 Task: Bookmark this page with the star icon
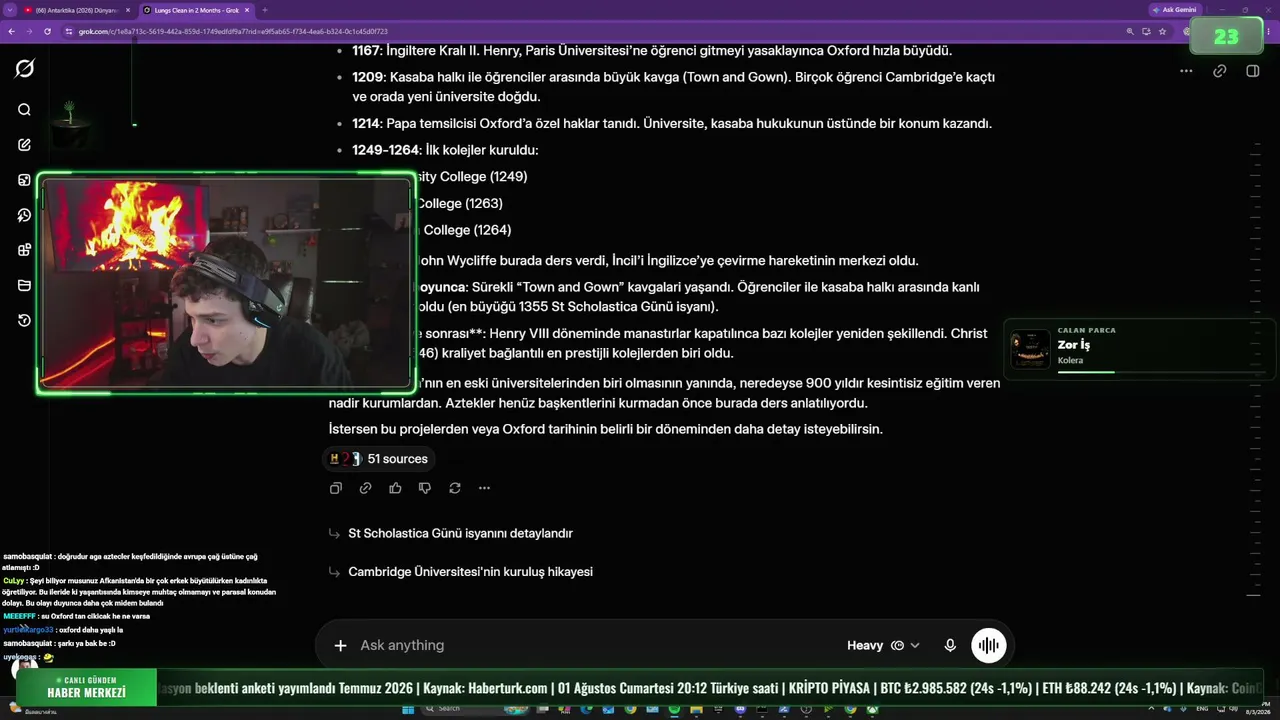coord(1162,31)
